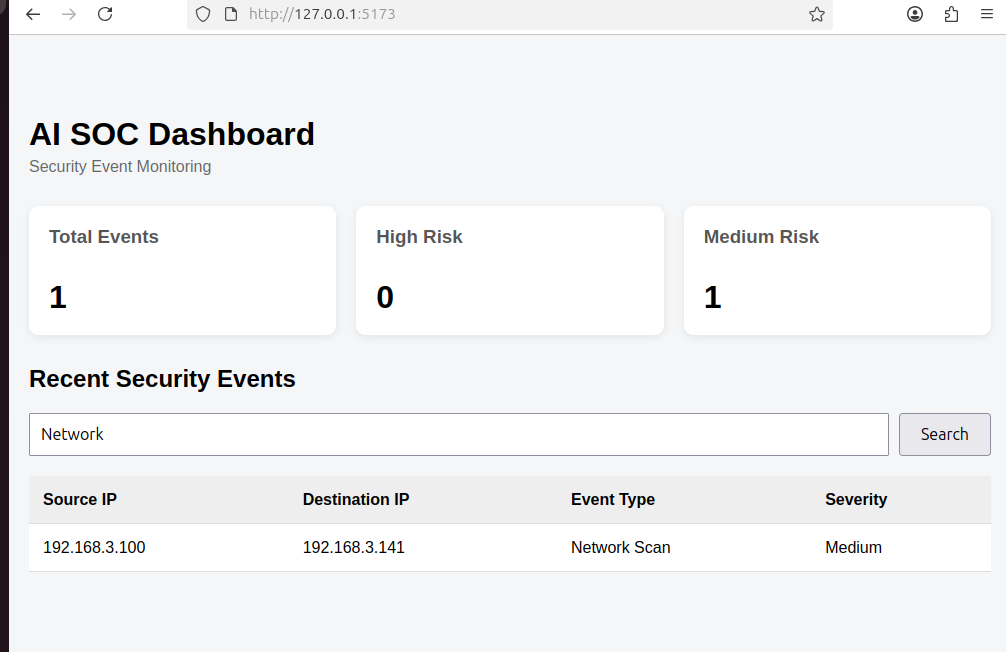Click the Medium Risk card label
Screen dimensions: 1006x652
tap(761, 237)
